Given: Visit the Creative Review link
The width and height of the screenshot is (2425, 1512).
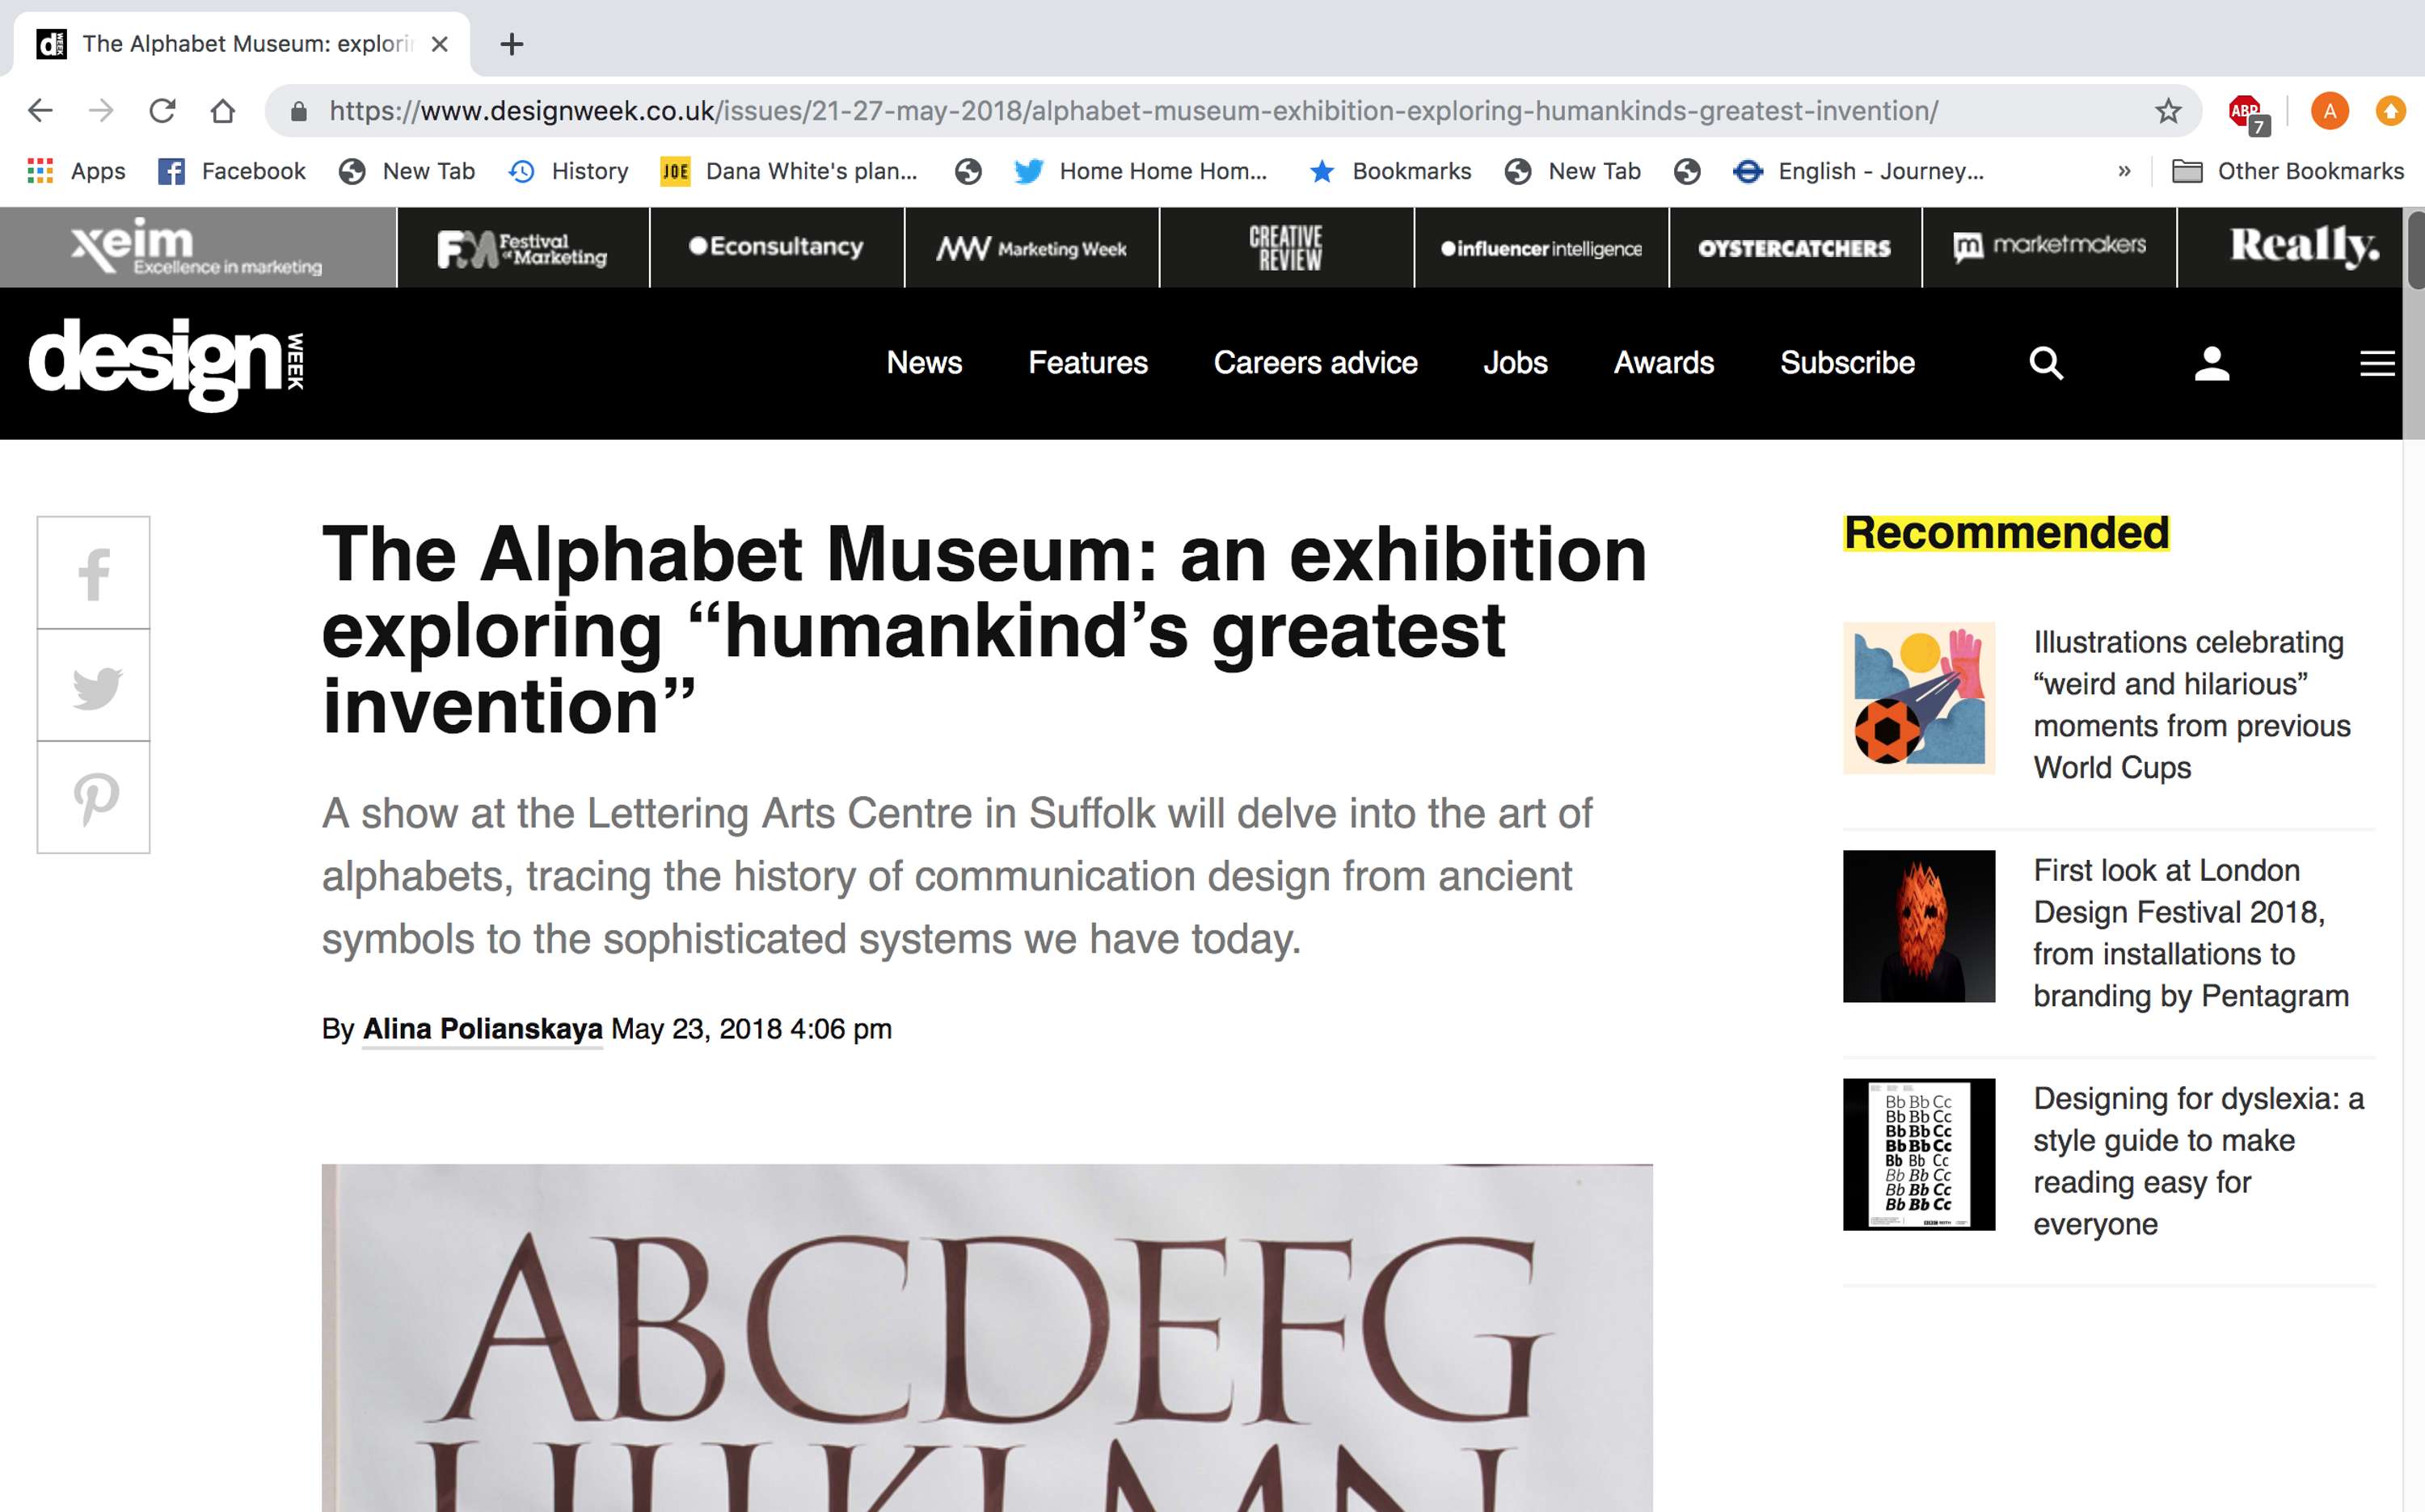Looking at the screenshot, I should pyautogui.click(x=1287, y=247).
